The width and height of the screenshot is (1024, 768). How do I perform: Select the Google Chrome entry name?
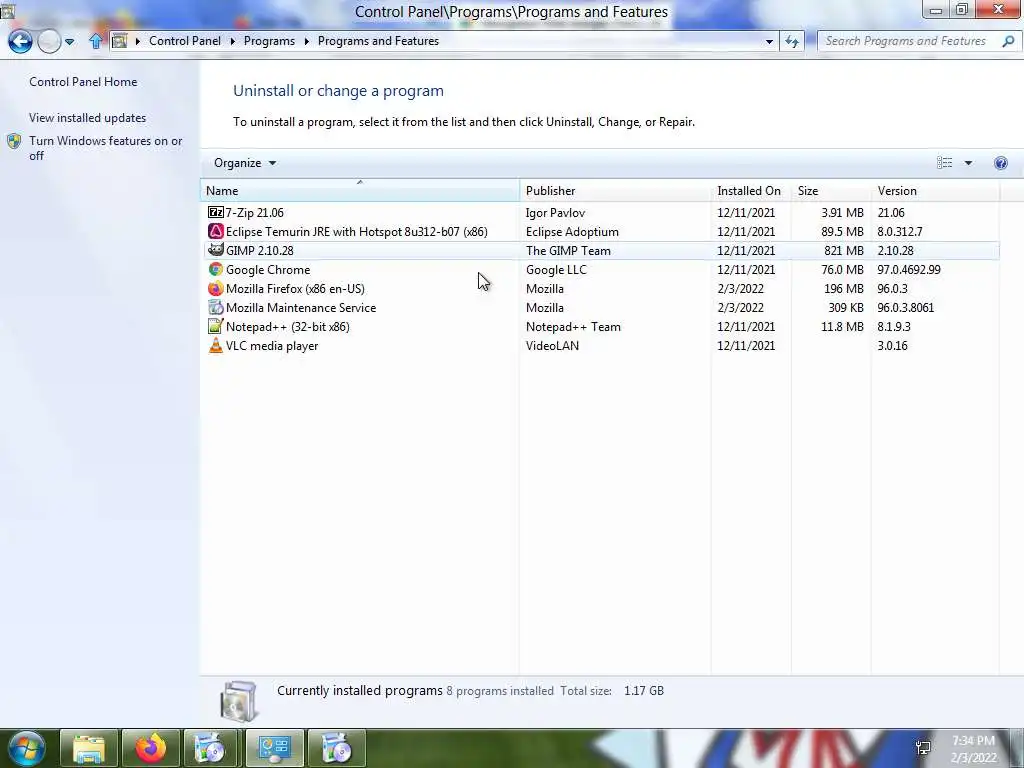point(268,269)
